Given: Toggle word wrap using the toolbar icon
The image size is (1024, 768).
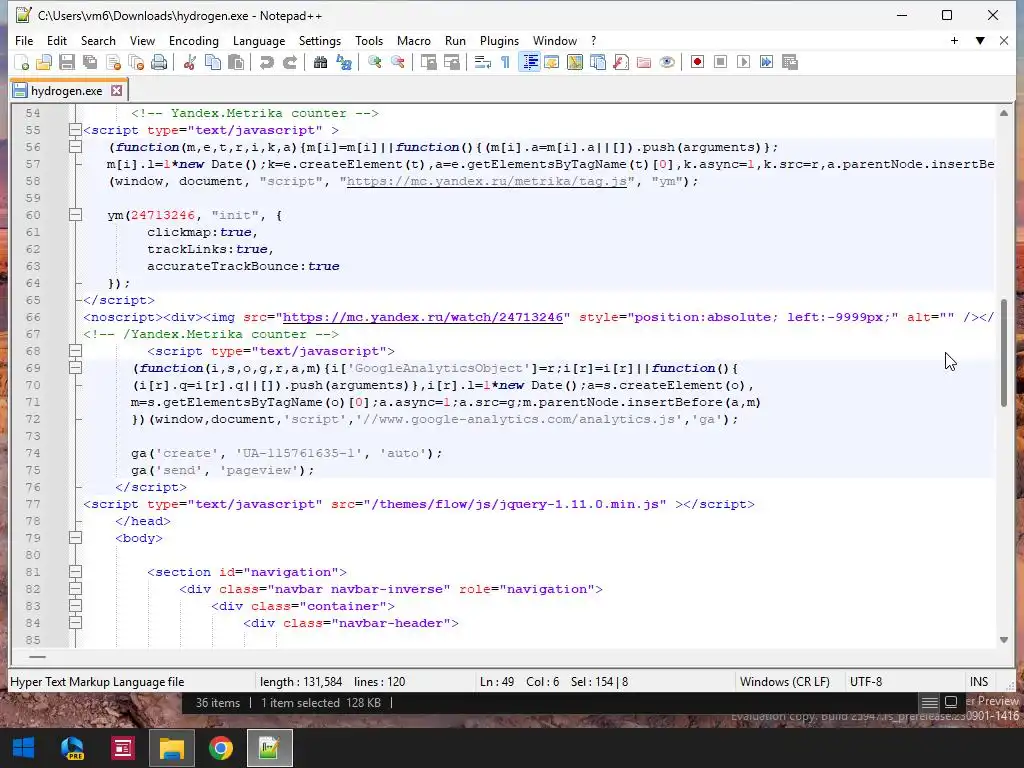Looking at the screenshot, I should click(x=483, y=62).
